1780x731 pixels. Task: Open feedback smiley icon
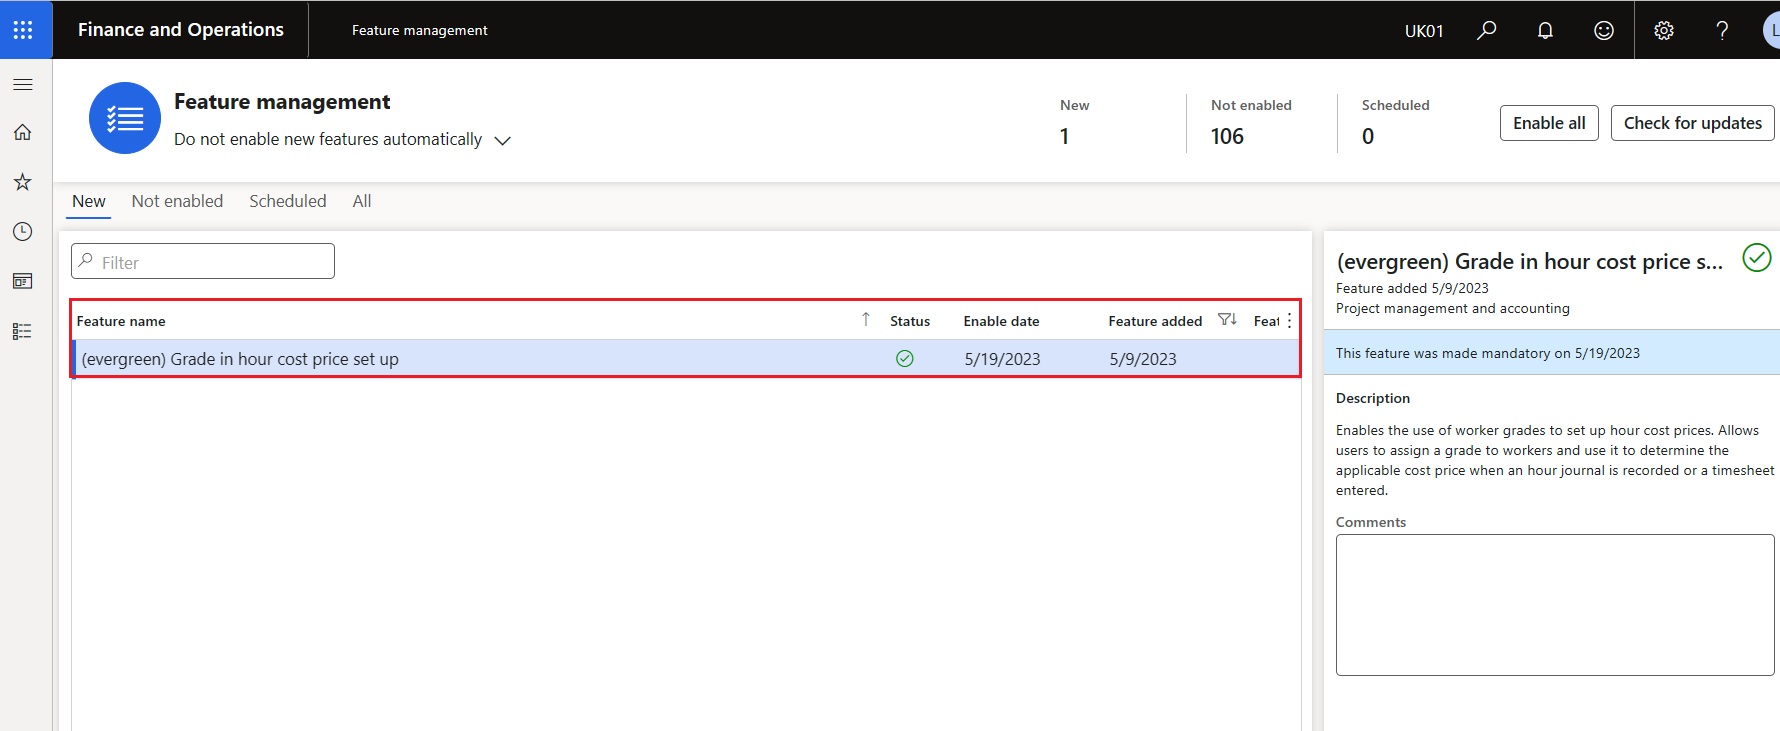pos(1604,30)
